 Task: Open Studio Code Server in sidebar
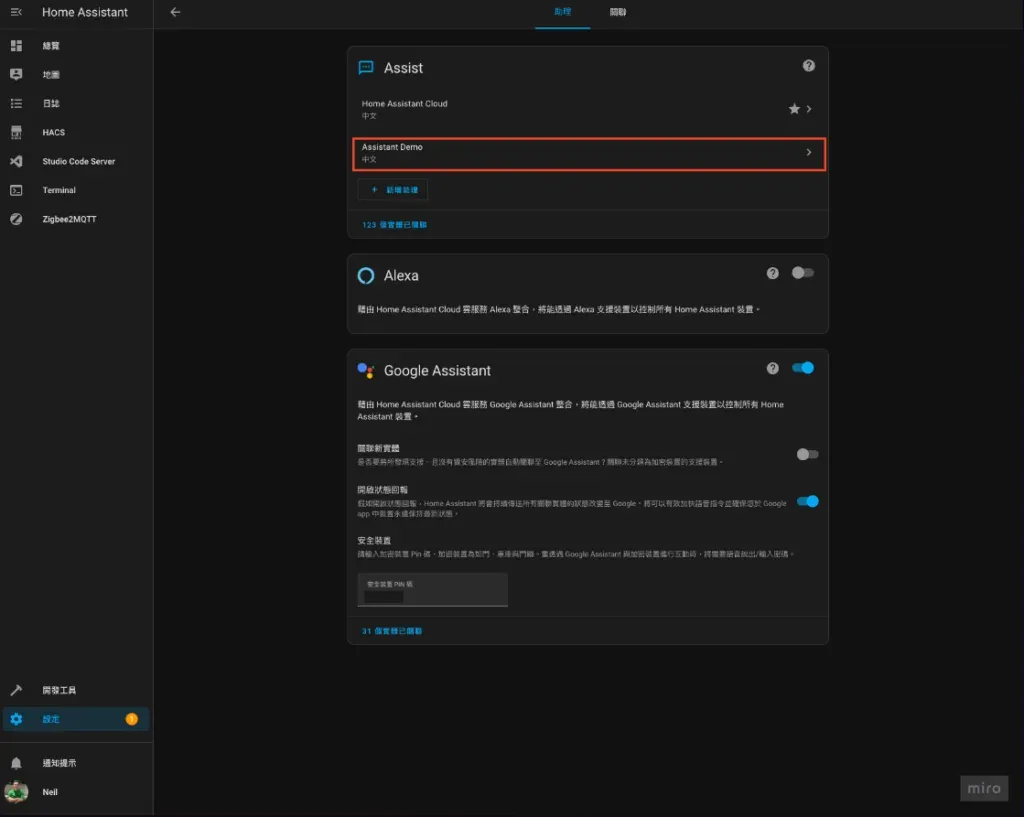tap(78, 161)
